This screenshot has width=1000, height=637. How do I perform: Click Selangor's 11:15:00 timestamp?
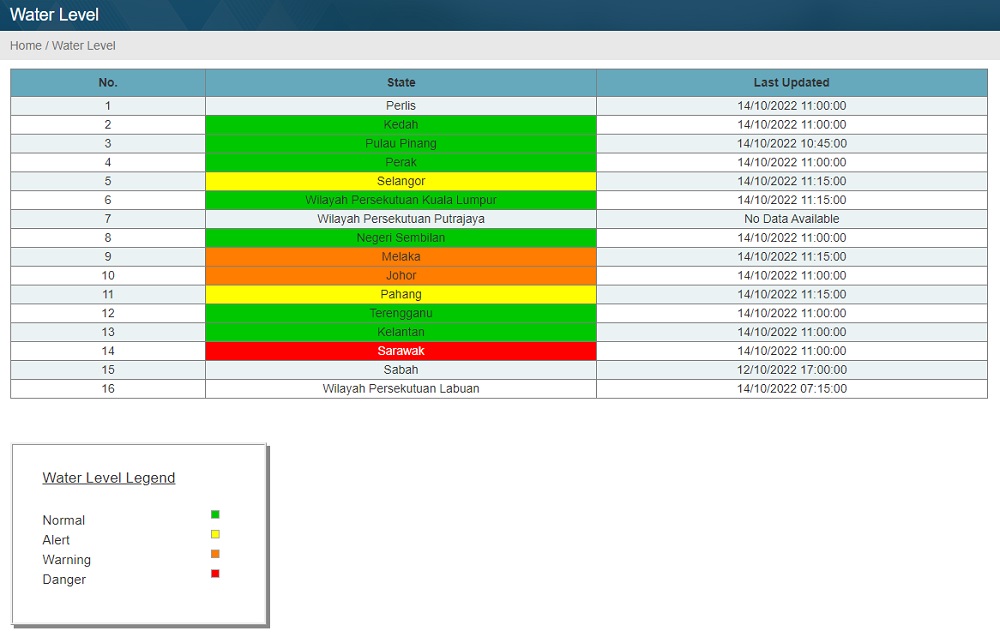click(791, 181)
